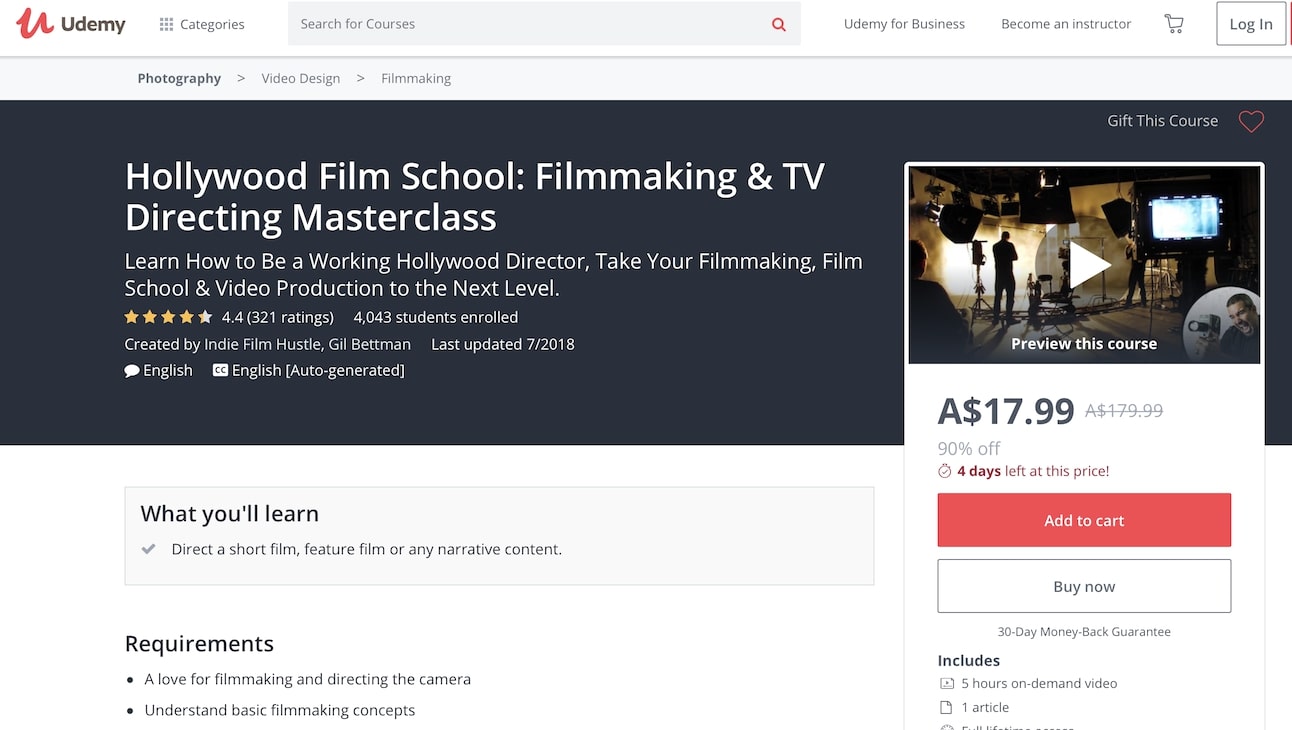Click the course title heading
Image resolution: width=1292 pixels, height=730 pixels.
pyautogui.click(x=475, y=196)
